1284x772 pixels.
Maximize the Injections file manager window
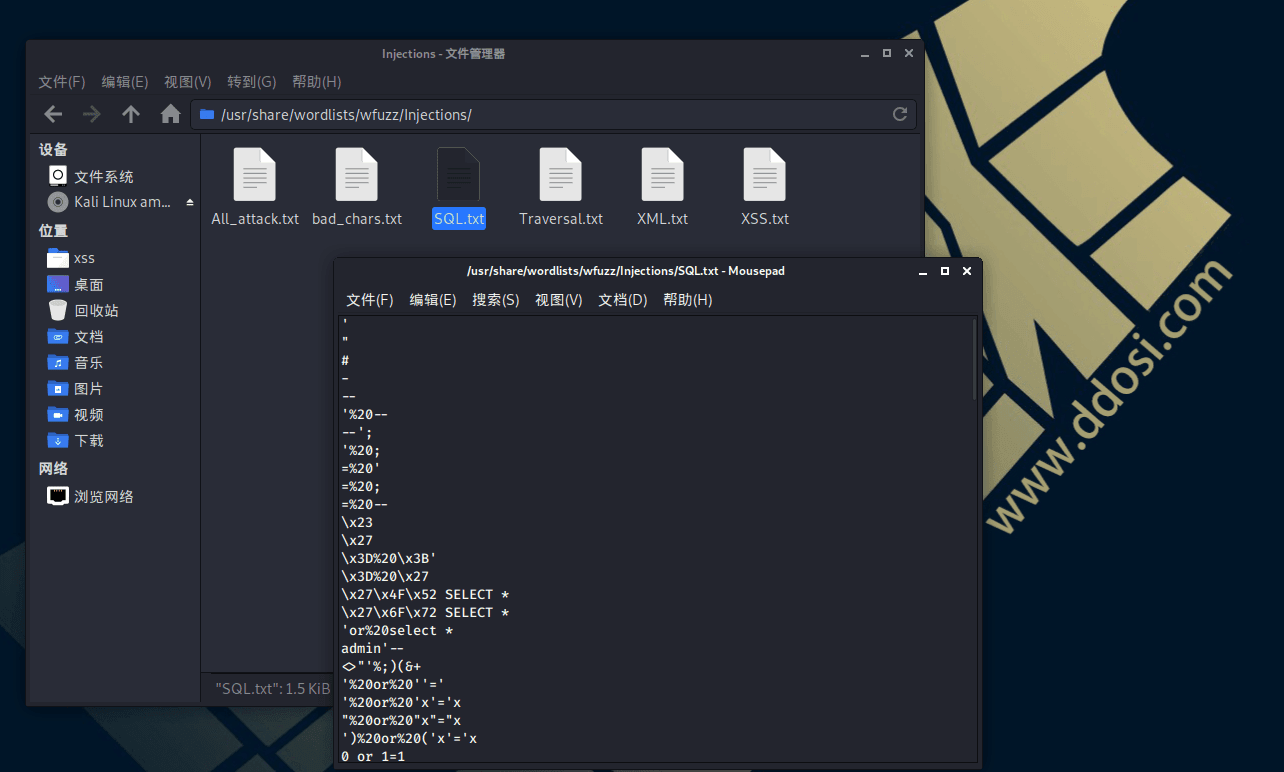tap(887, 53)
